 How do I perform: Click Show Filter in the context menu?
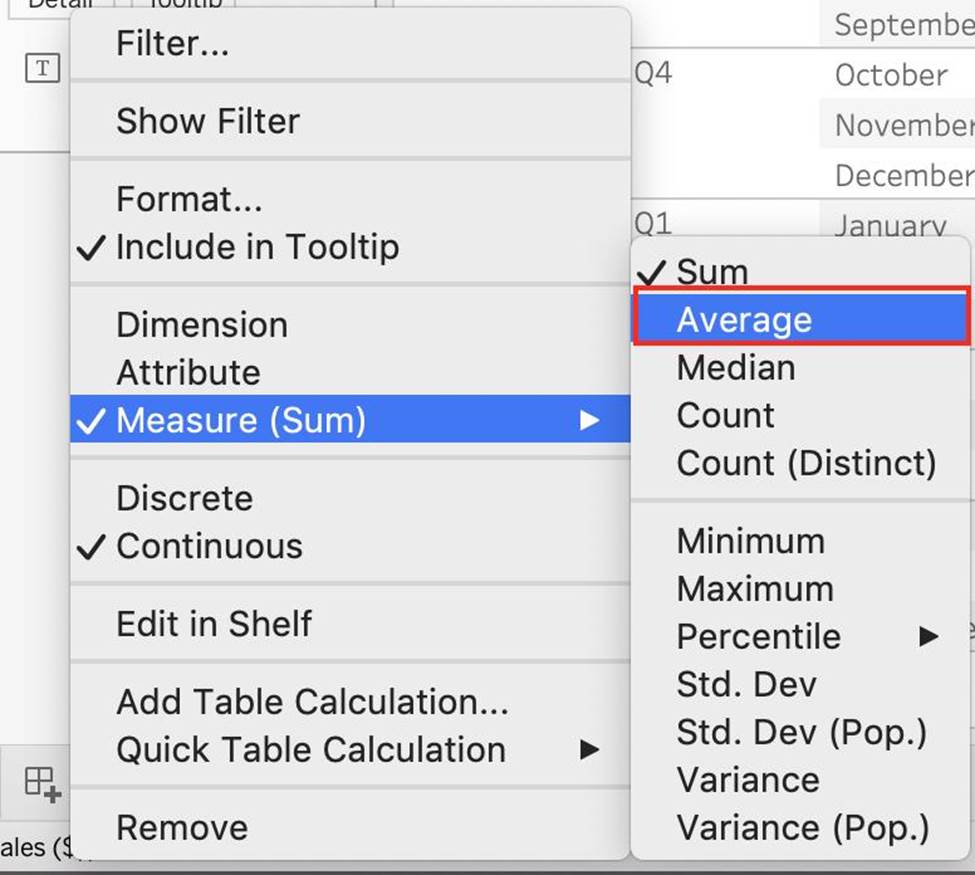pyautogui.click(x=208, y=121)
